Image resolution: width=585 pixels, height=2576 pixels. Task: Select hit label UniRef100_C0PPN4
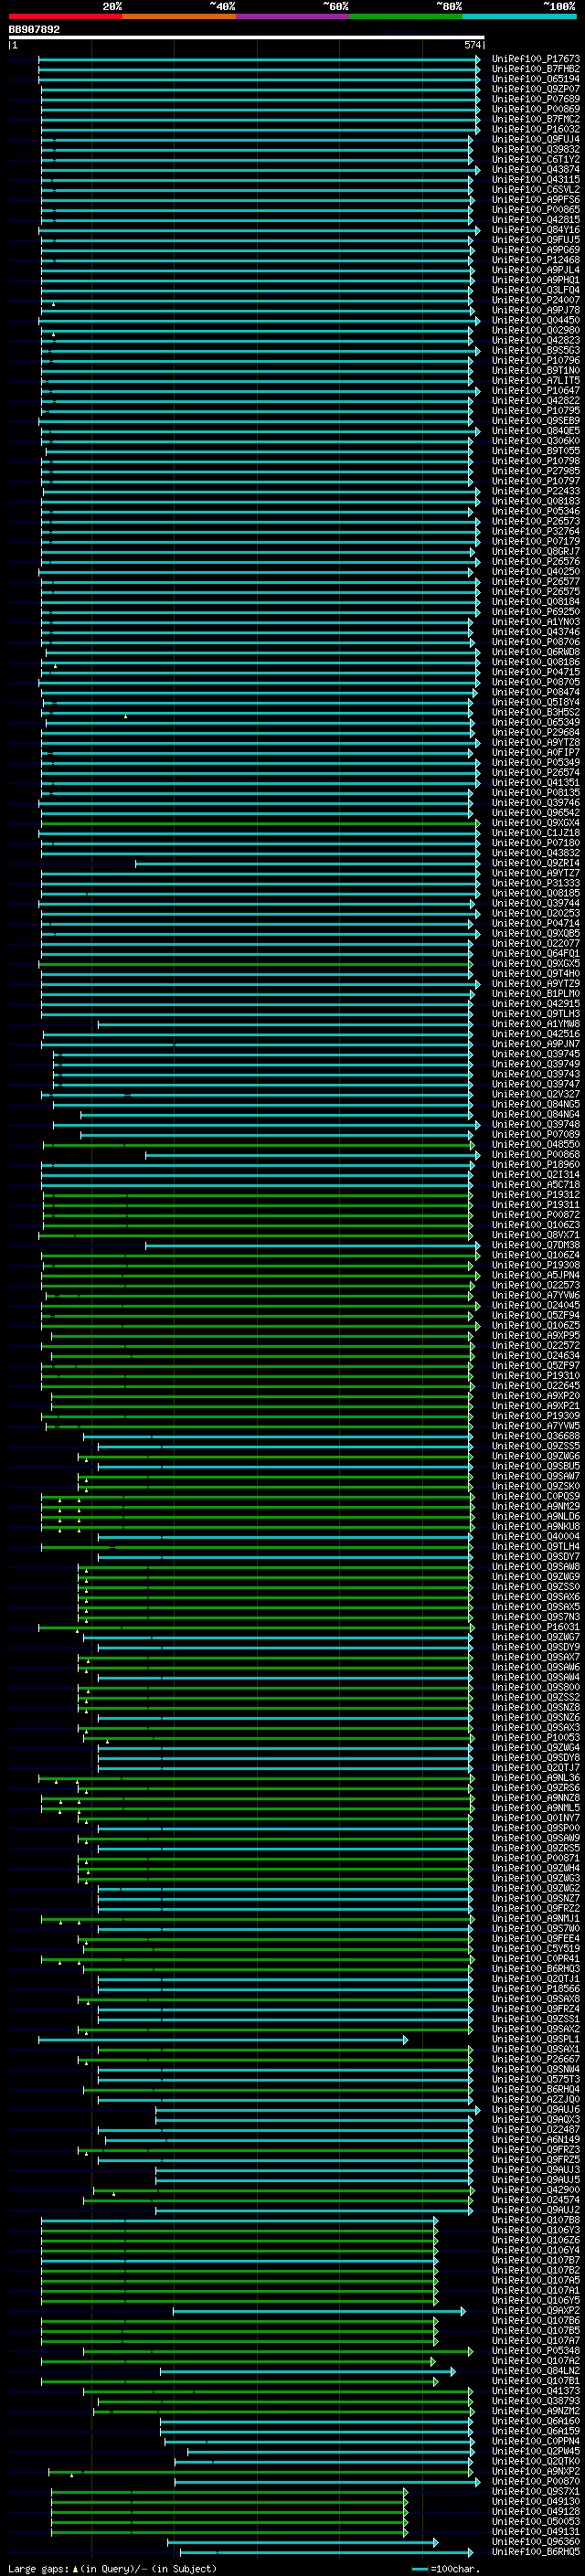536,2441
